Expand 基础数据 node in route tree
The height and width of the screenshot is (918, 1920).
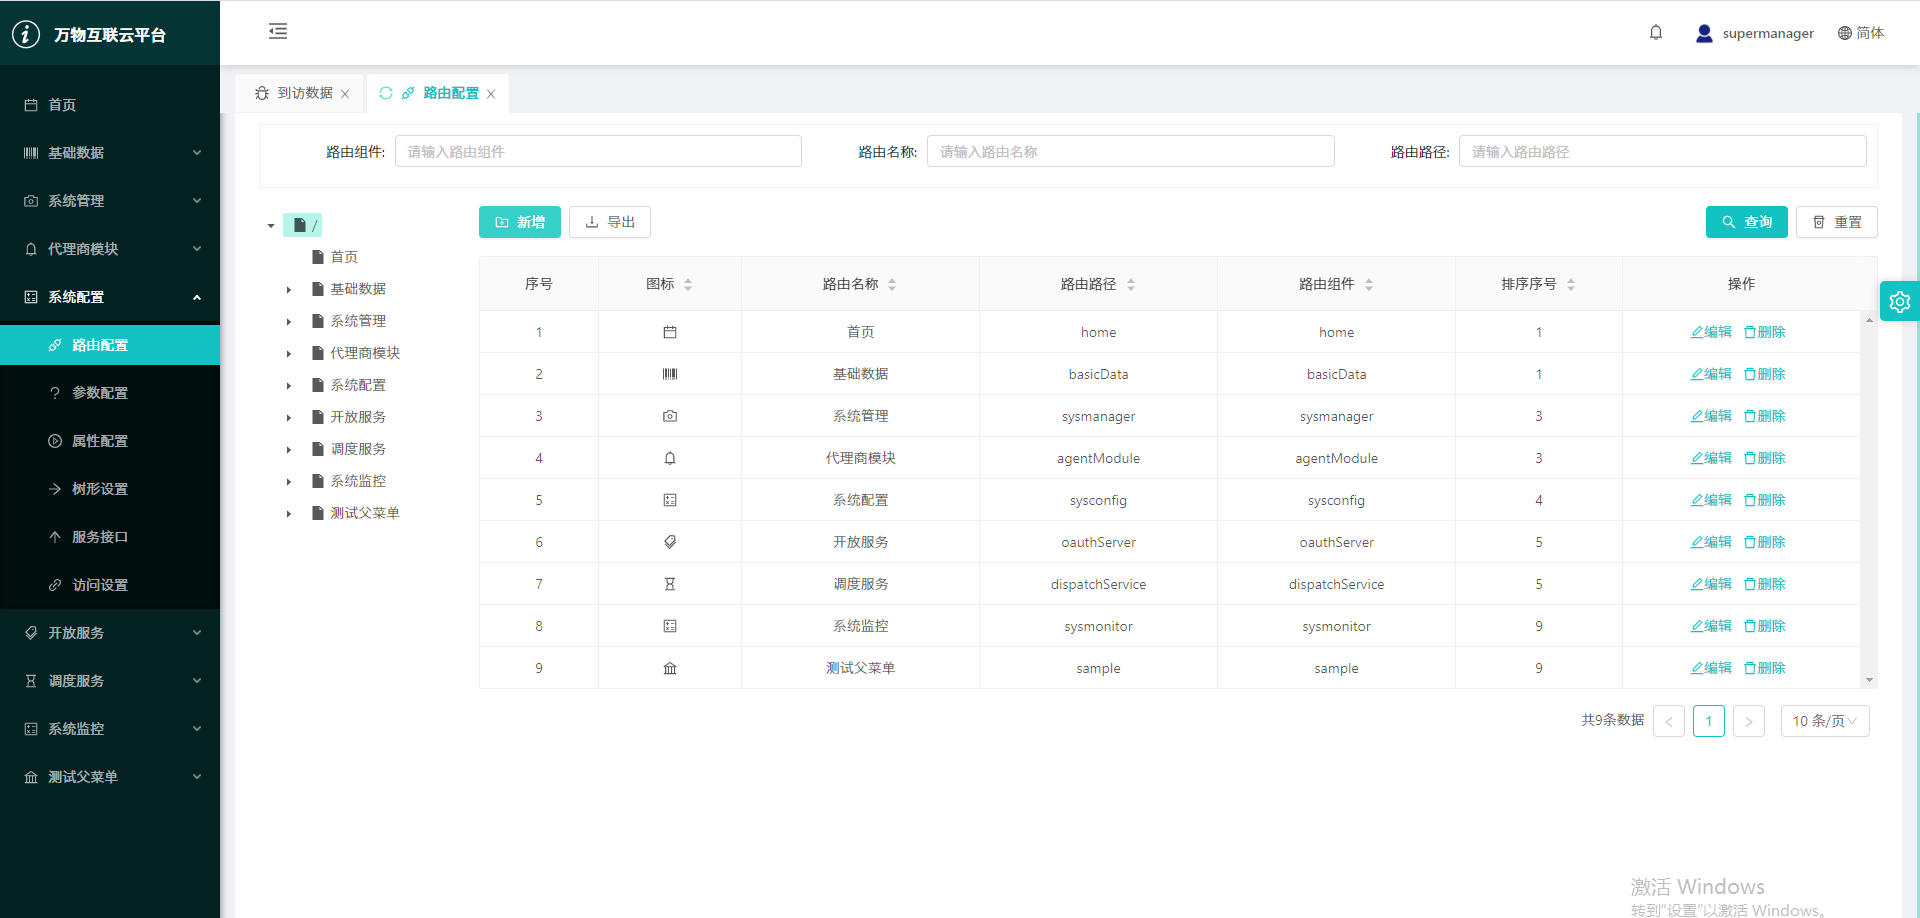pos(289,290)
